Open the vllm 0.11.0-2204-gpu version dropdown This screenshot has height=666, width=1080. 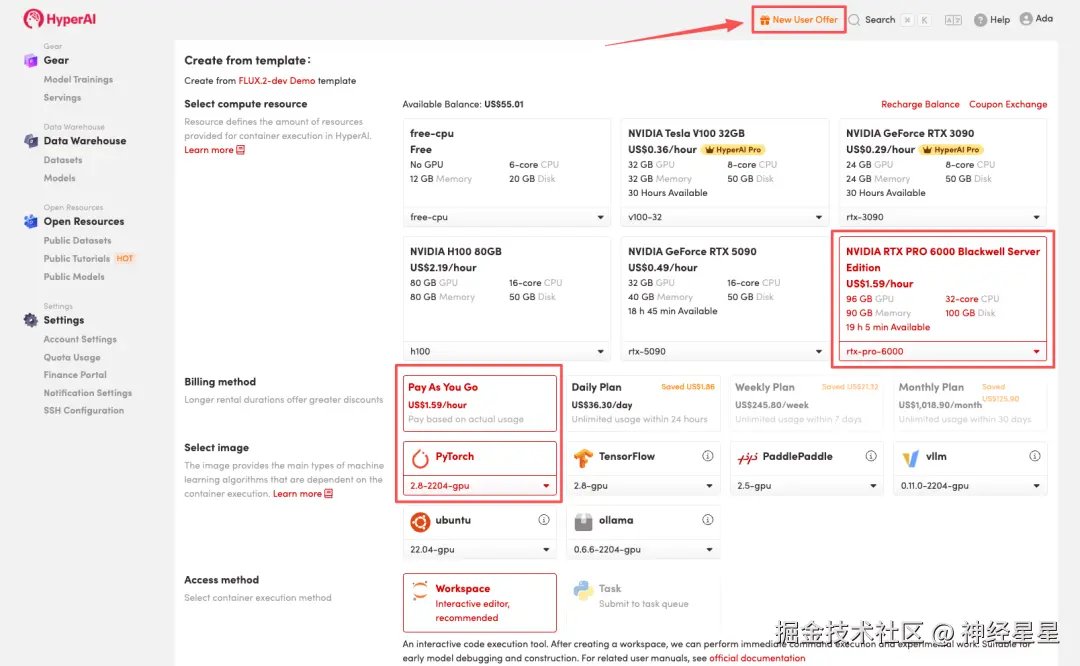pyautogui.click(x=970, y=486)
